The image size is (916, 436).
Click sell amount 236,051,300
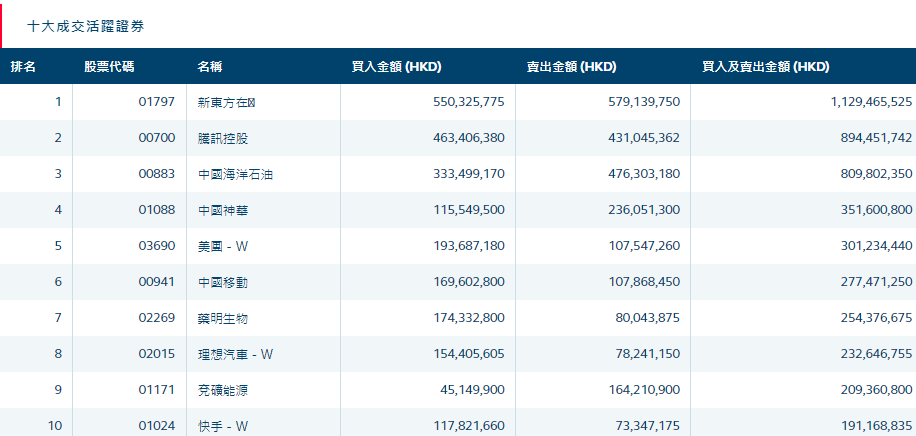tap(644, 210)
